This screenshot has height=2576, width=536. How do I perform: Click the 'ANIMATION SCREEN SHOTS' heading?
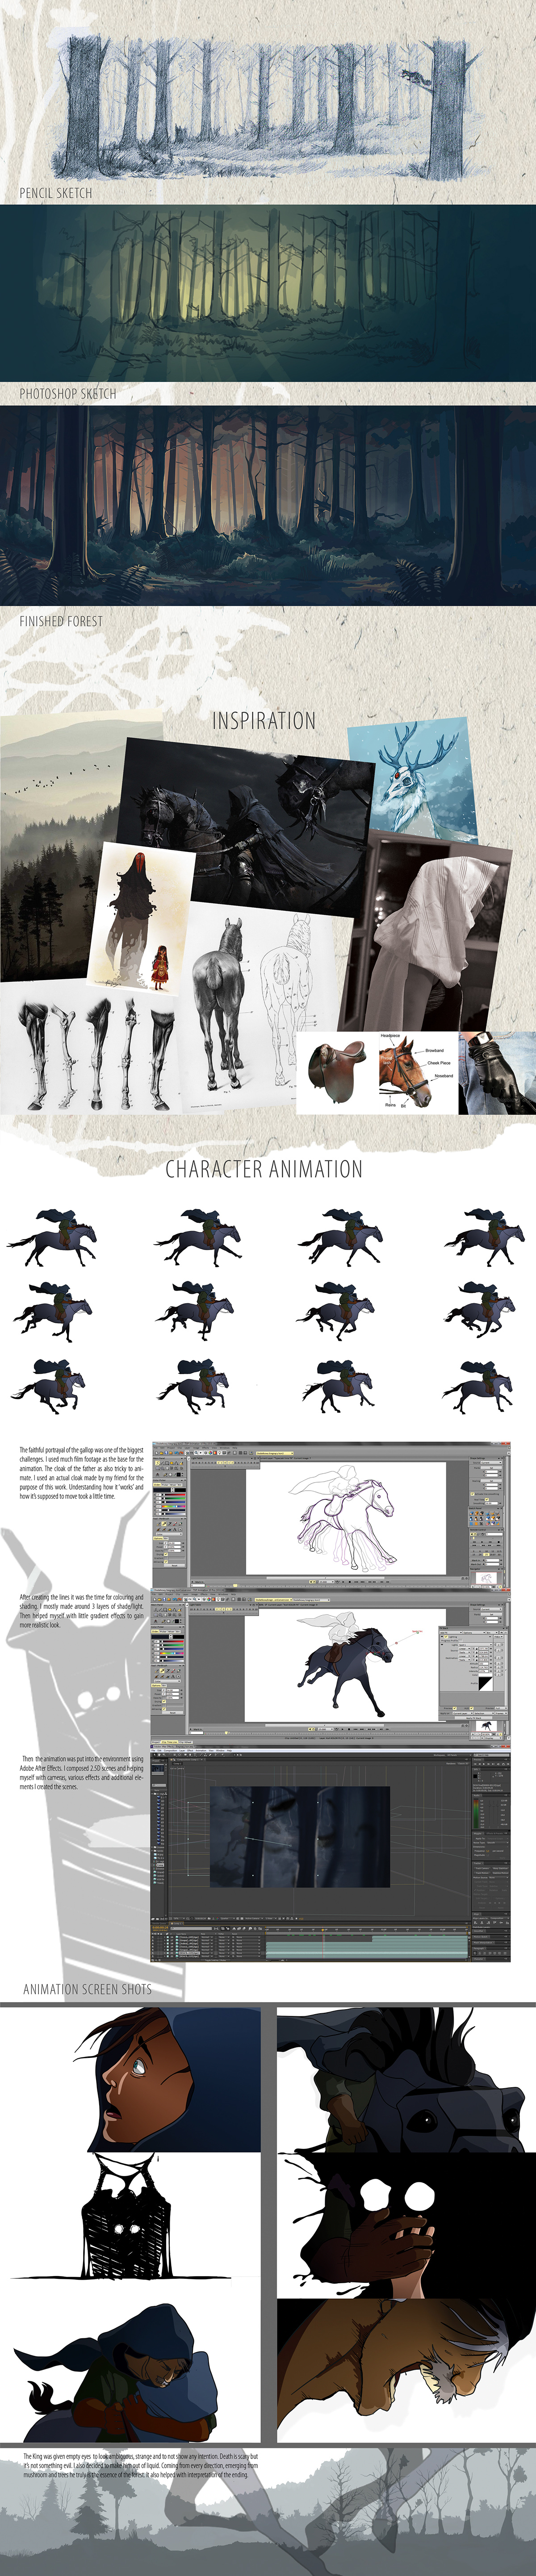pos(88,1989)
